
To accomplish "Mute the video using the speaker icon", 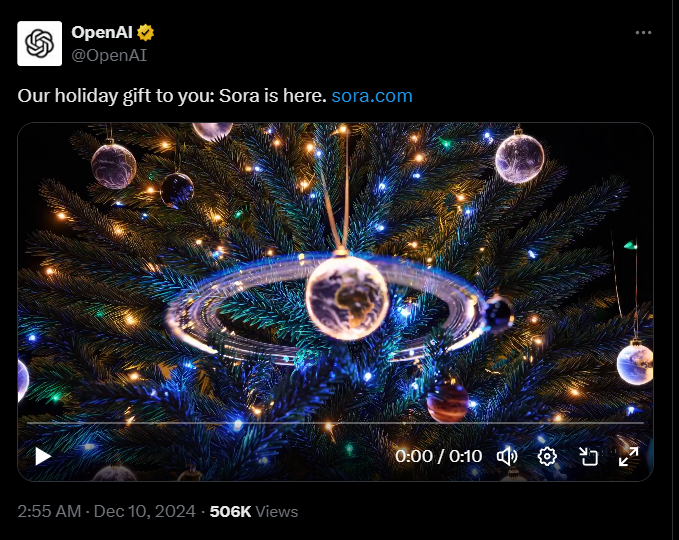I will [507, 456].
